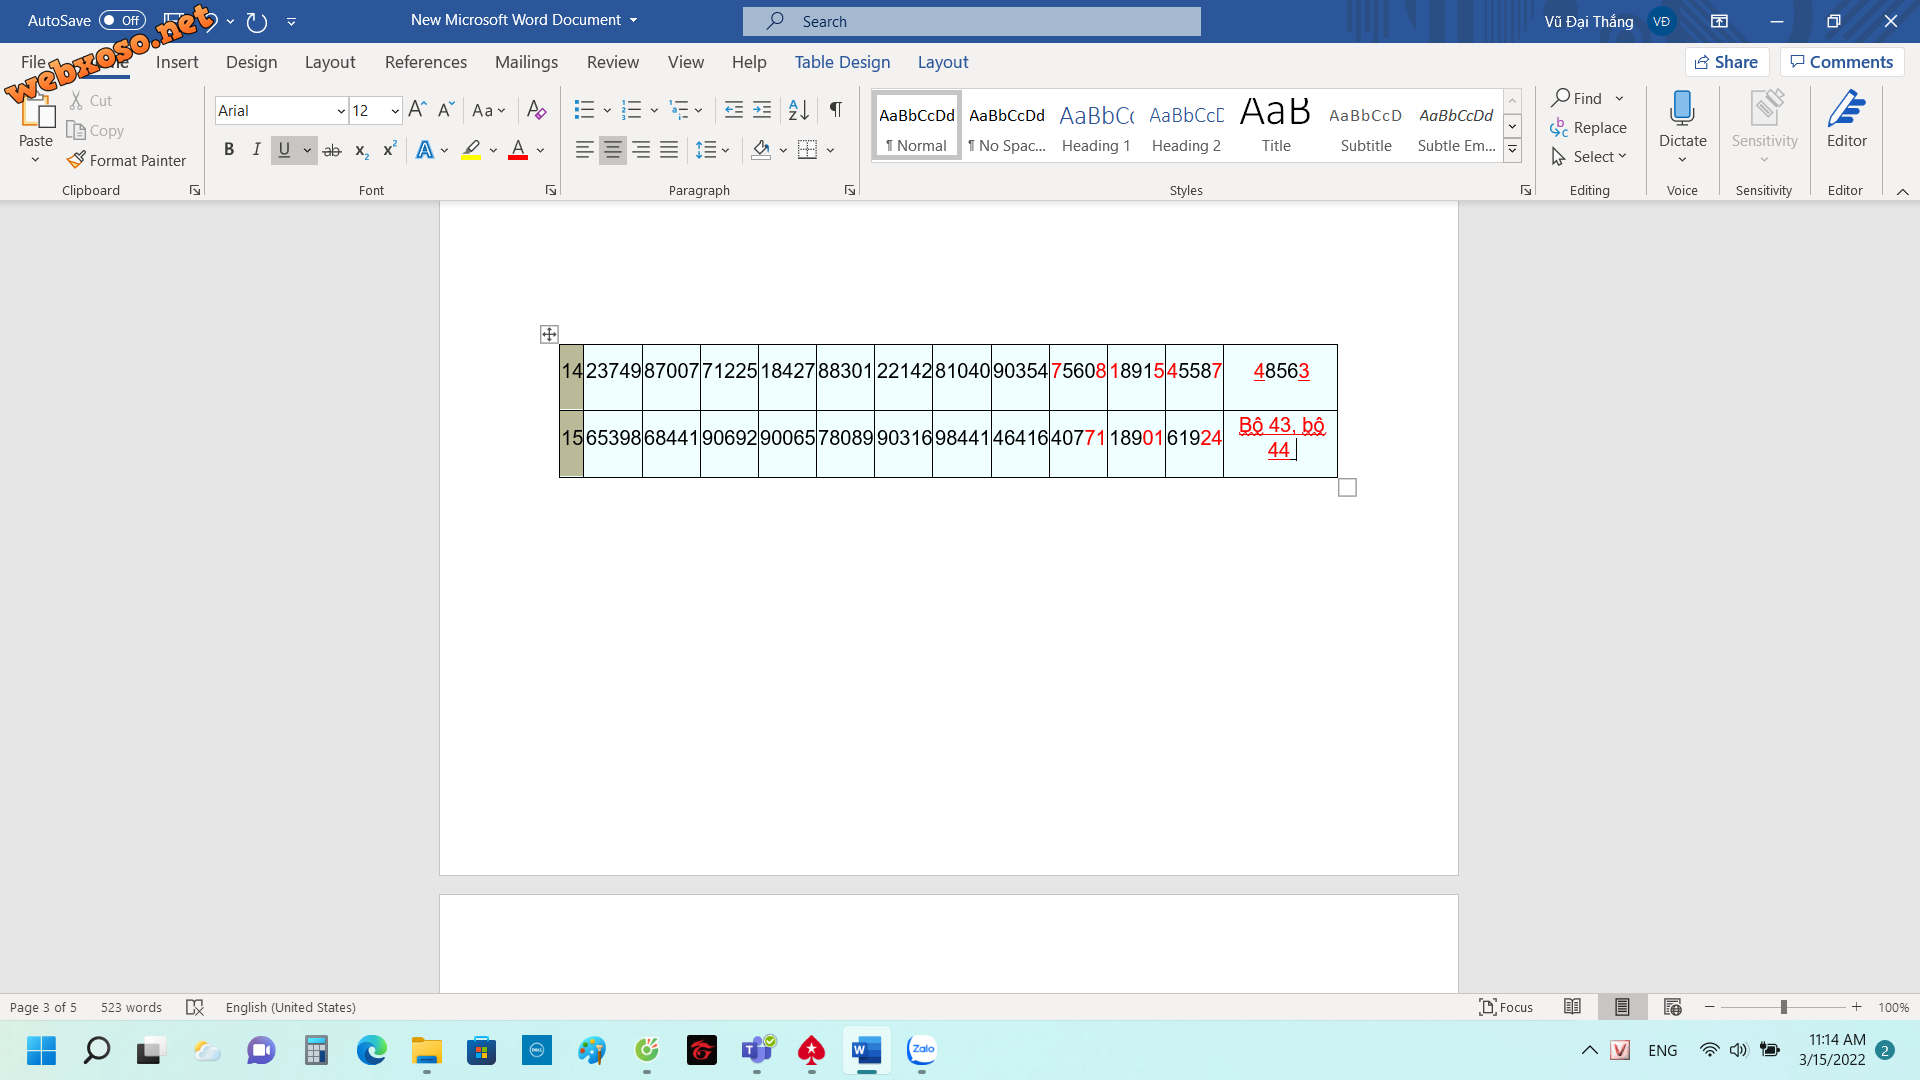This screenshot has width=1920, height=1080.
Task: Increase font size with Grow Font icon
Action: (x=418, y=110)
